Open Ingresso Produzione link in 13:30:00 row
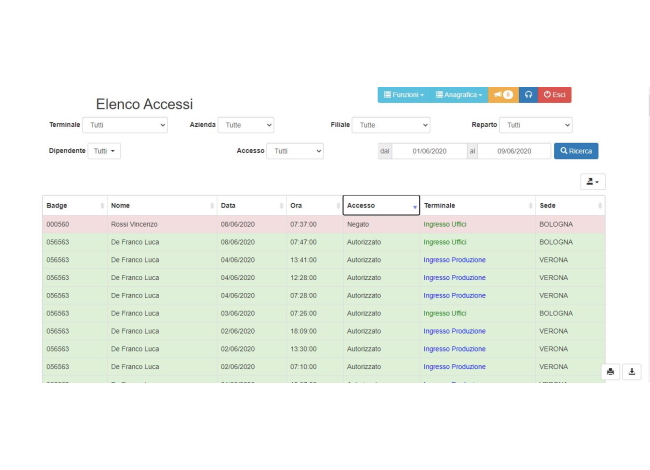650x470 pixels. point(454,349)
